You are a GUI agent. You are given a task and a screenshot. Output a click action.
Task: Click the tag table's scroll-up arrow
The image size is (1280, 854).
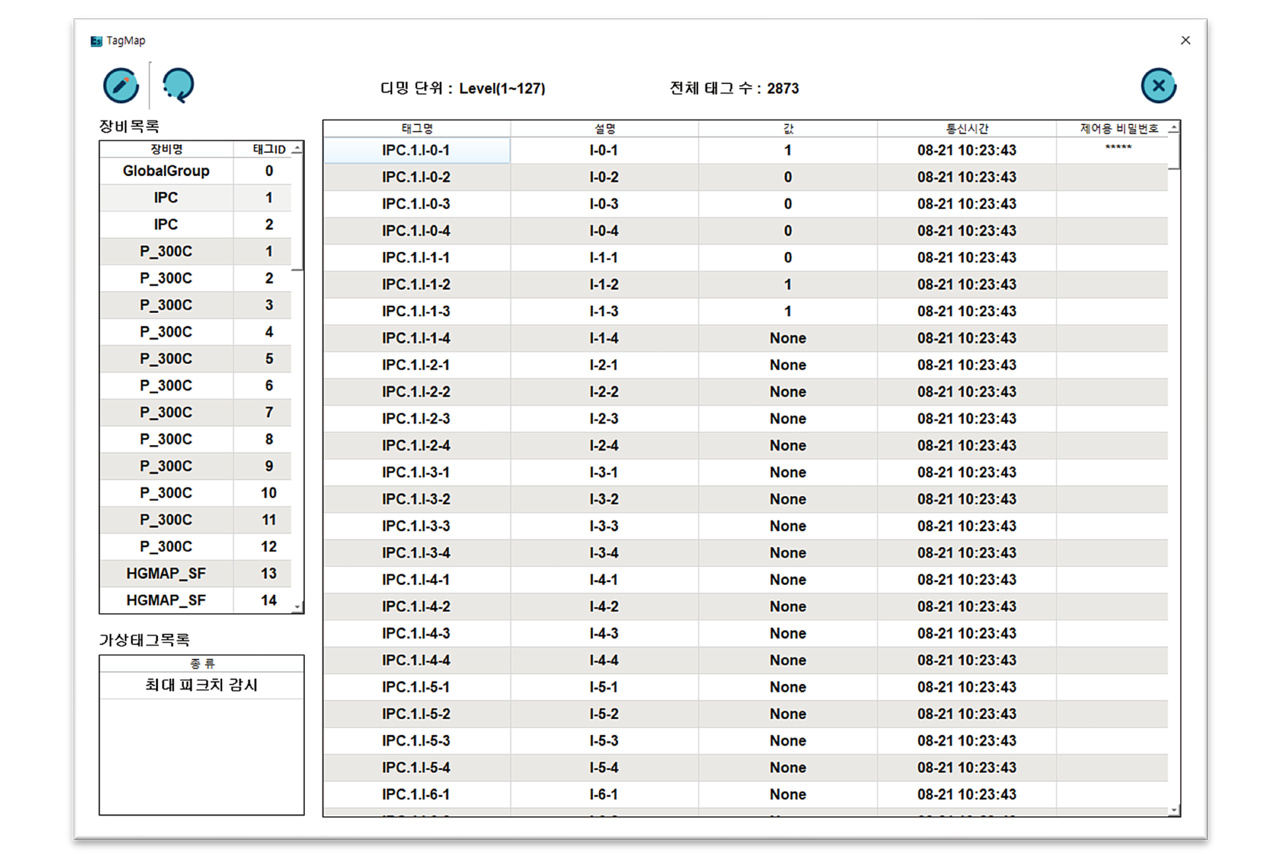[1174, 128]
